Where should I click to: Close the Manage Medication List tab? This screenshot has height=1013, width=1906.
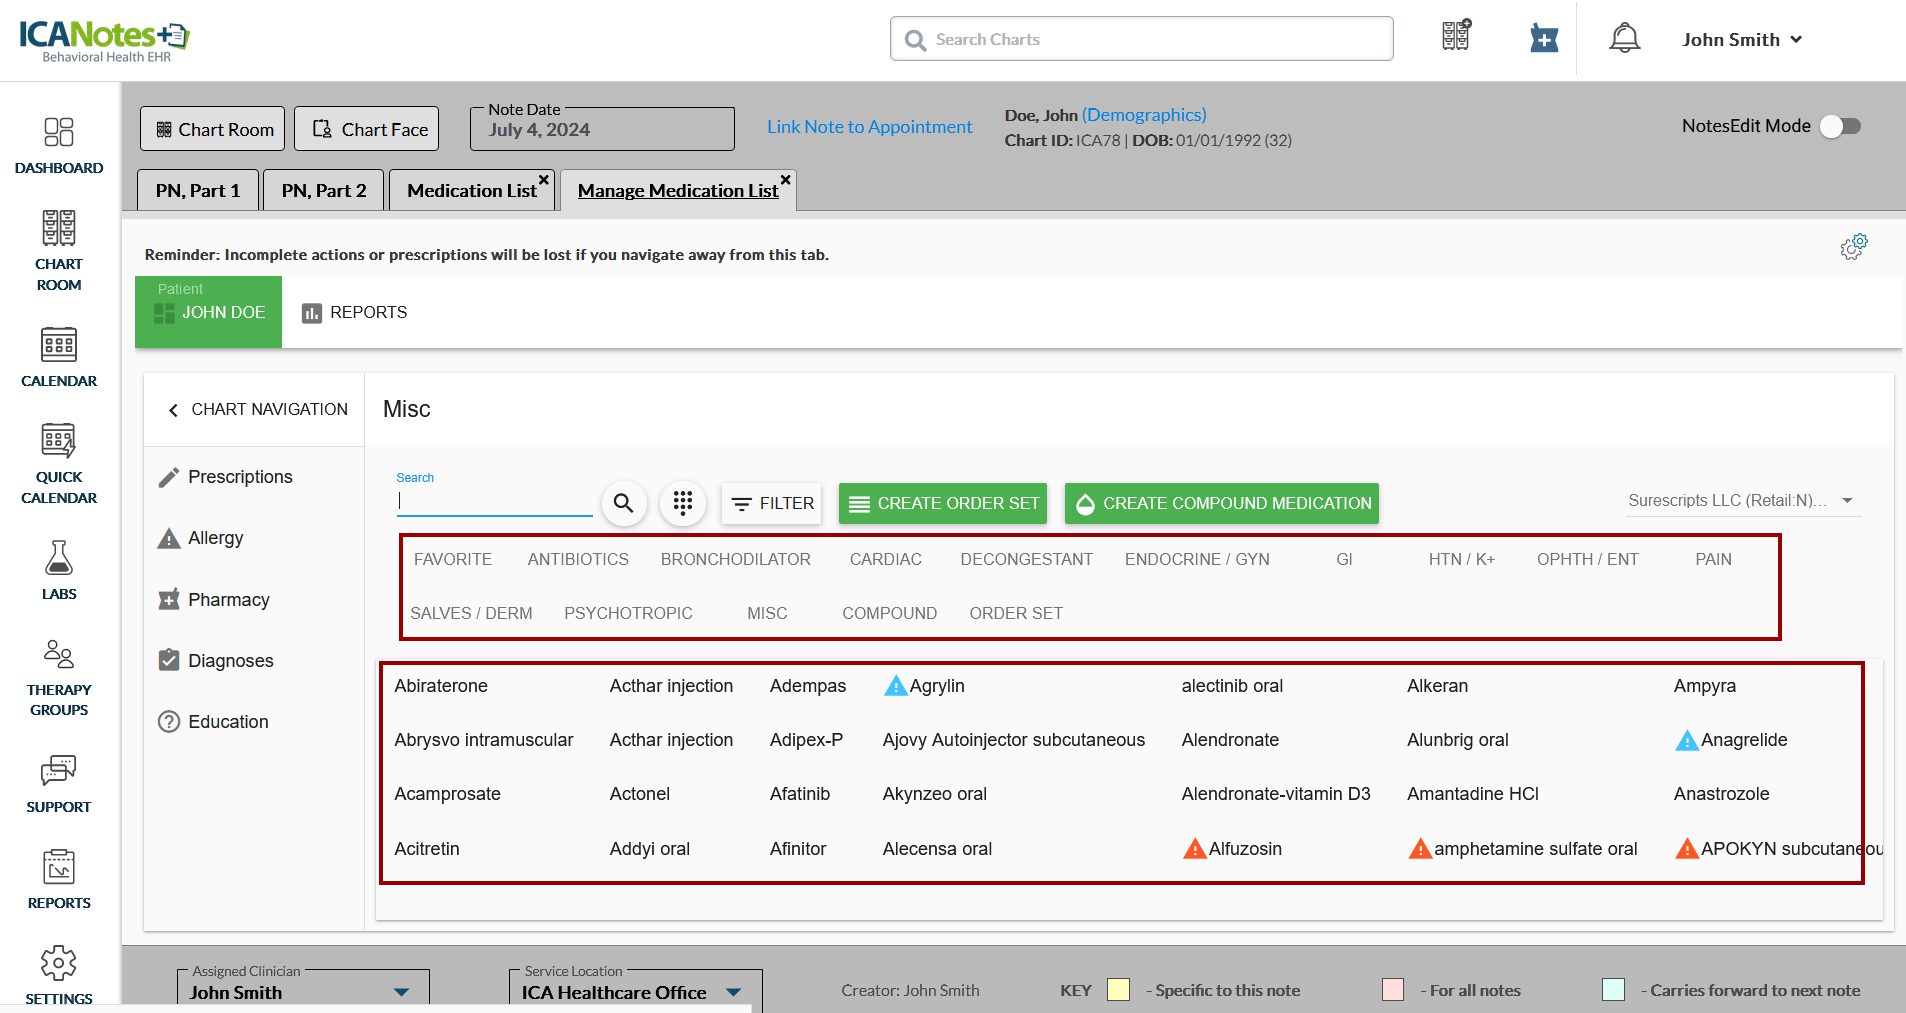(786, 180)
